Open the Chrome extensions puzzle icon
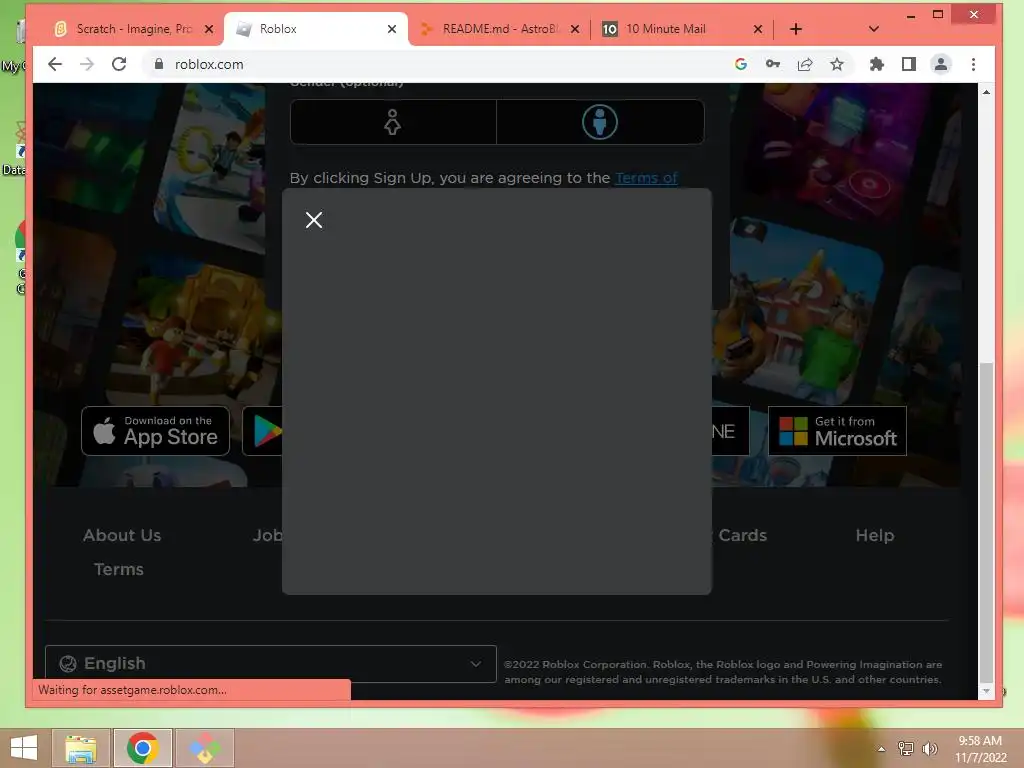This screenshot has width=1024, height=768. point(876,64)
